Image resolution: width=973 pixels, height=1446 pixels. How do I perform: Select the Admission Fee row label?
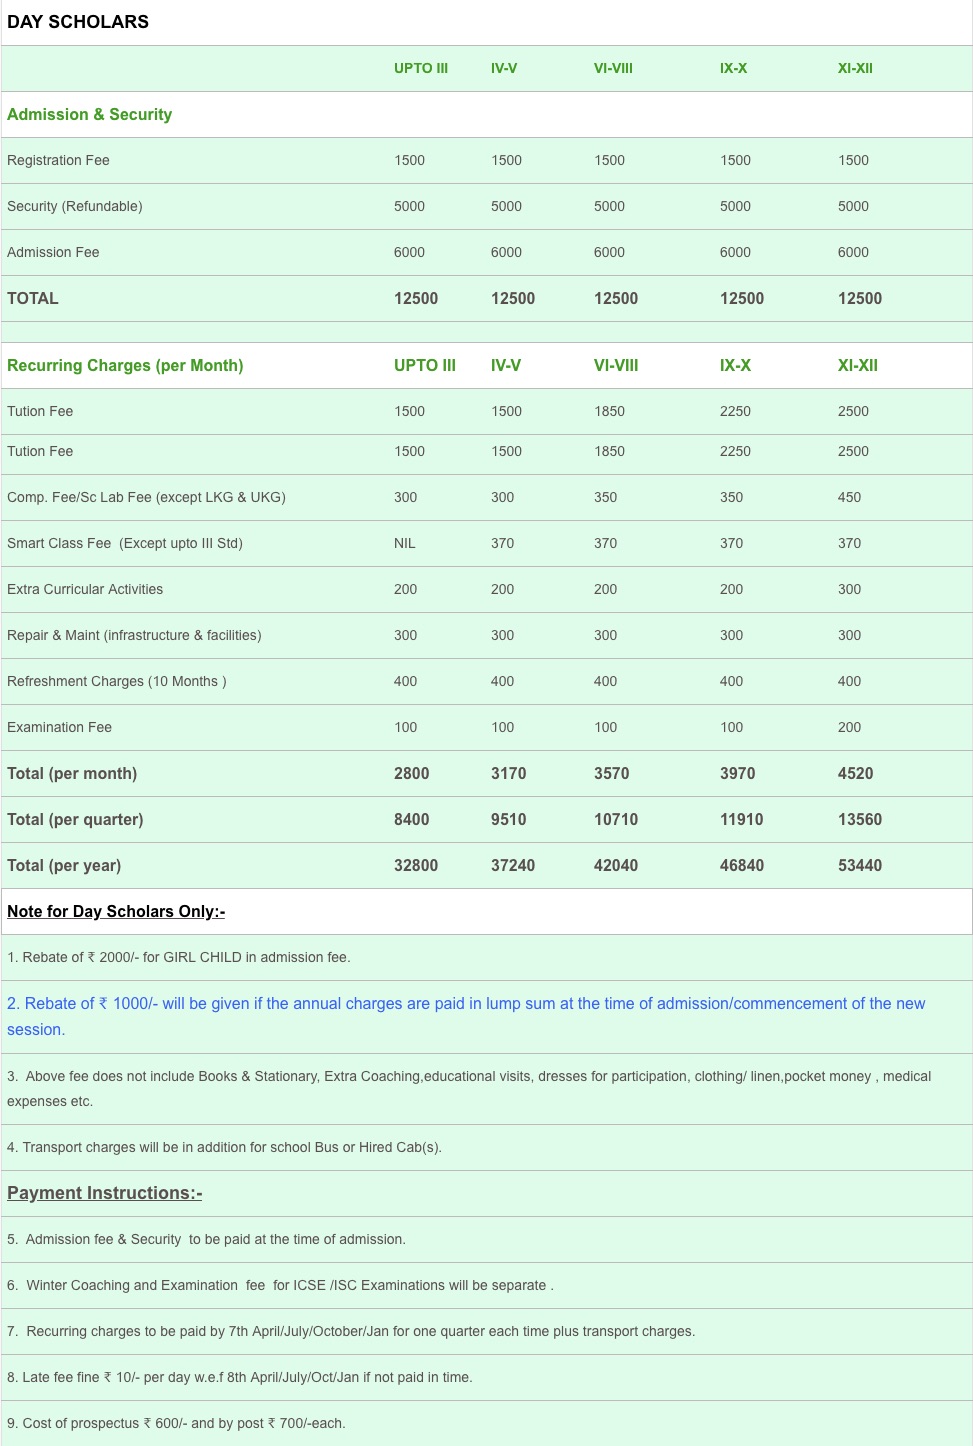53,253
